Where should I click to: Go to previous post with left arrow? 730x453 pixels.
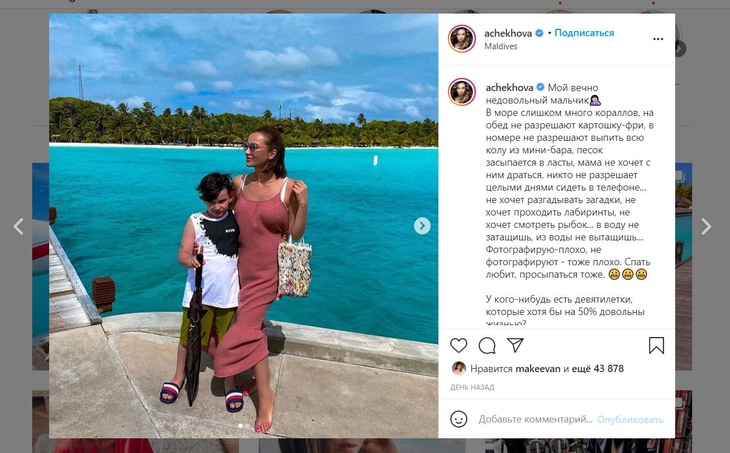pos(19,226)
